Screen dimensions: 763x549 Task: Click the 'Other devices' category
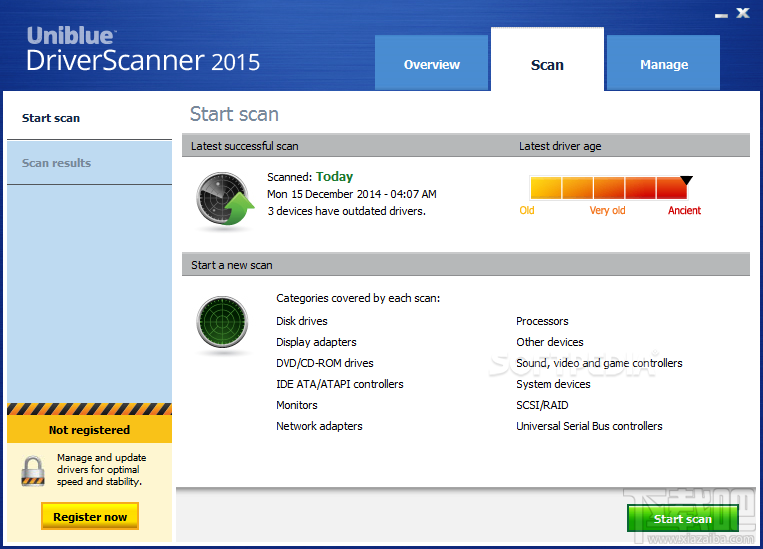click(x=550, y=342)
